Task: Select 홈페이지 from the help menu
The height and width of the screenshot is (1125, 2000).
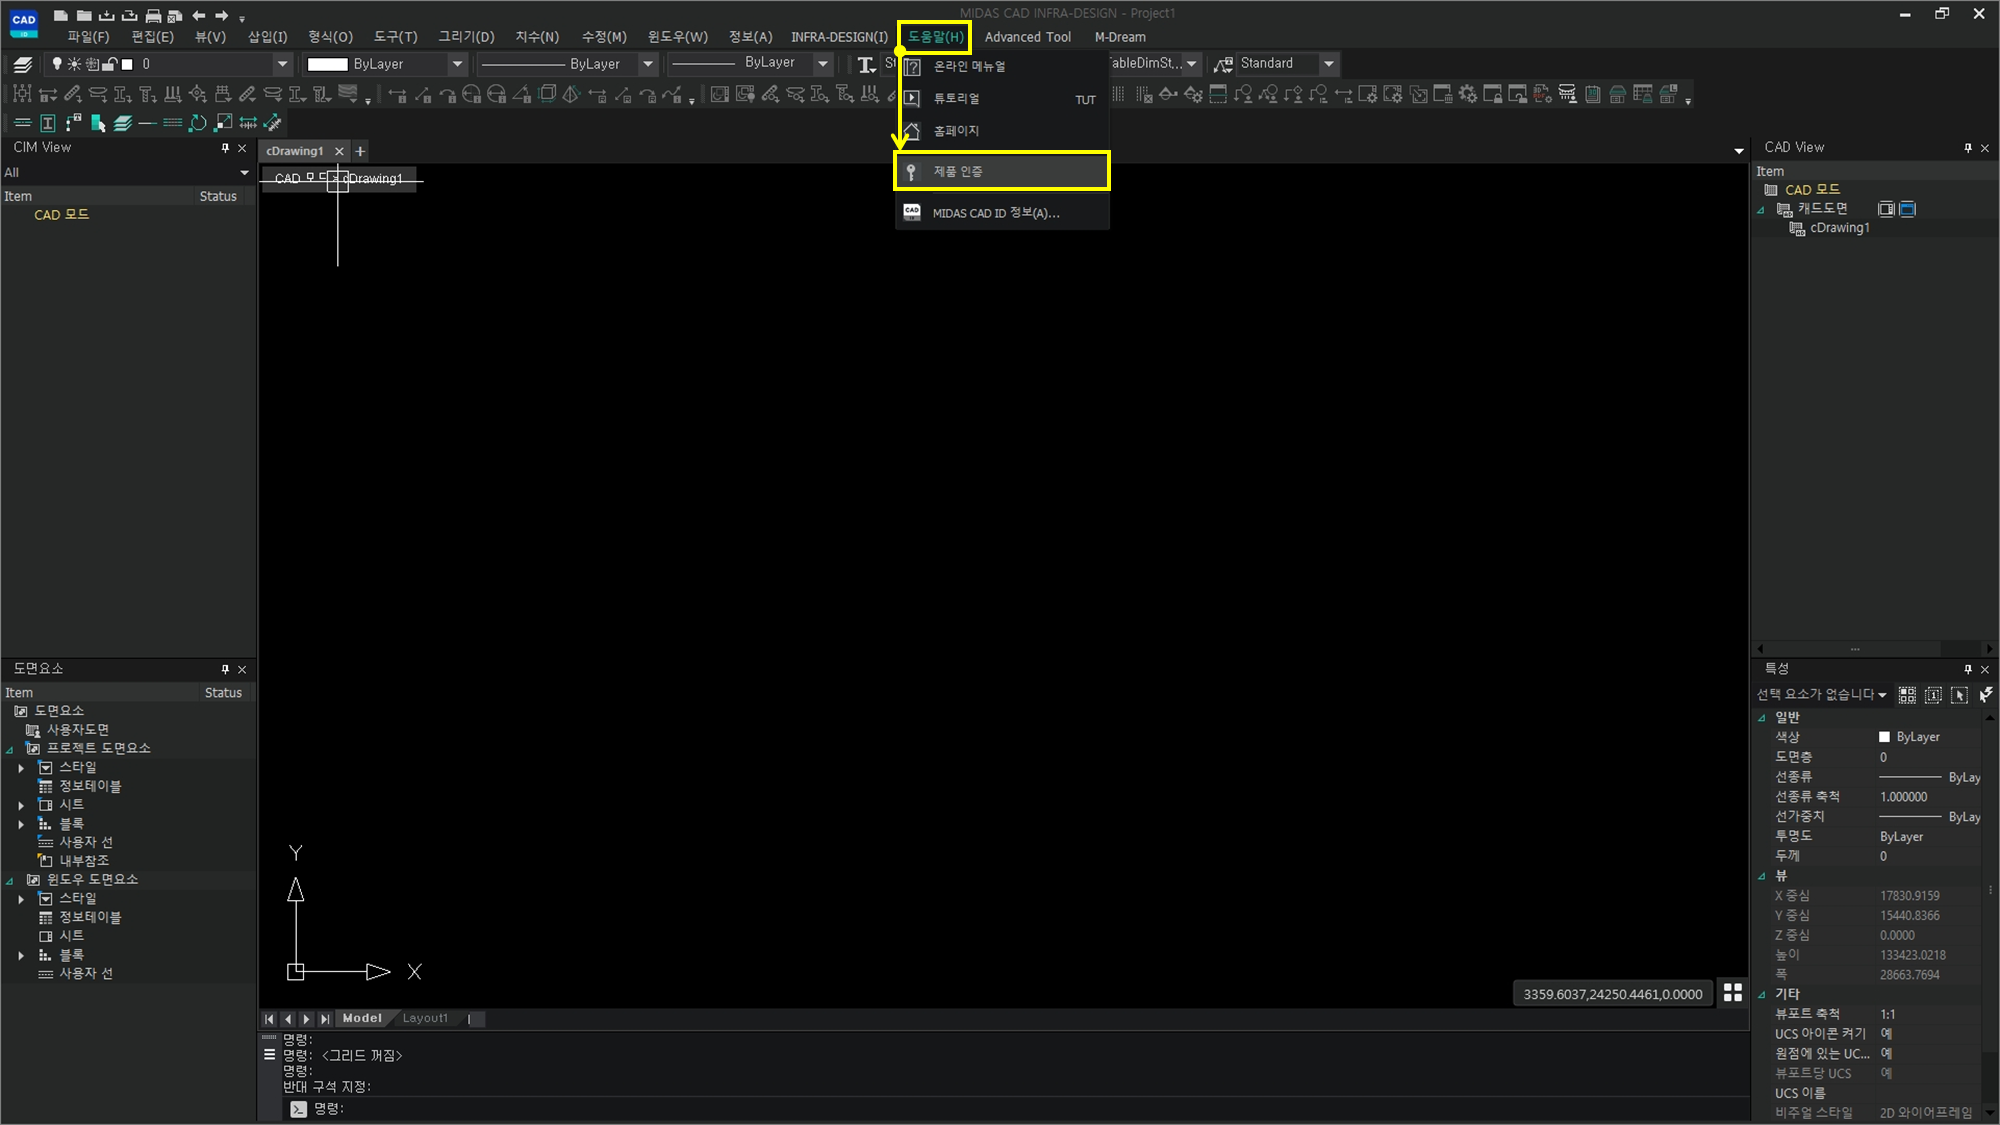Action: click(1002, 131)
